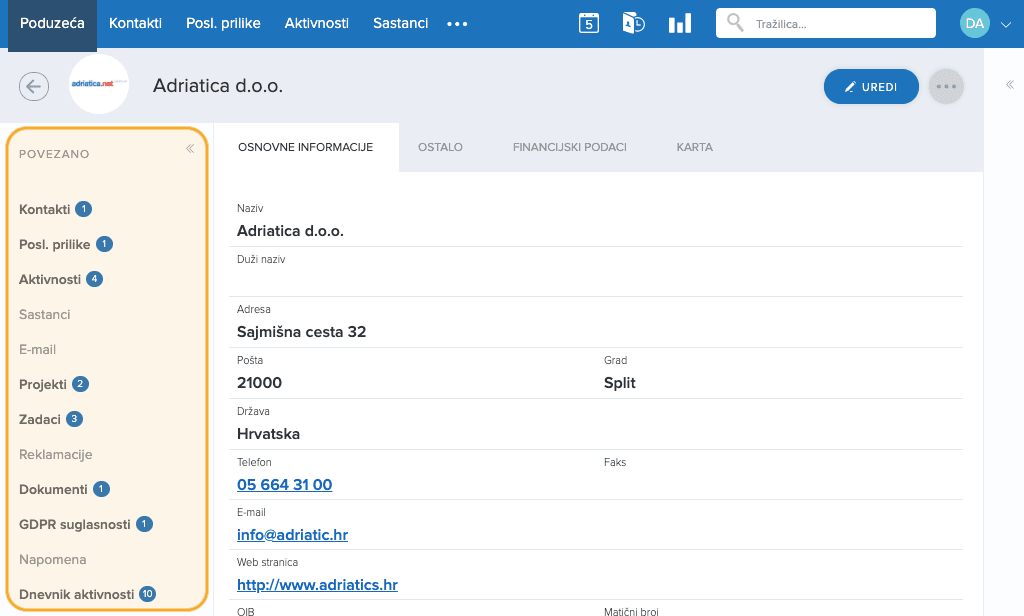Click the postal code 21000
The height and width of the screenshot is (616, 1024).
tap(259, 383)
